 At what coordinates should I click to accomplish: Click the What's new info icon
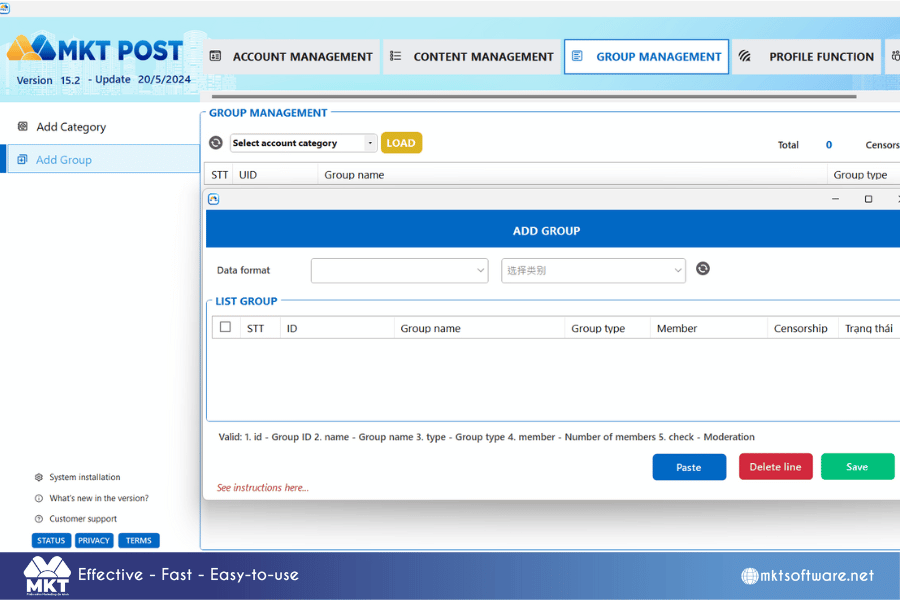pyautogui.click(x=38, y=498)
